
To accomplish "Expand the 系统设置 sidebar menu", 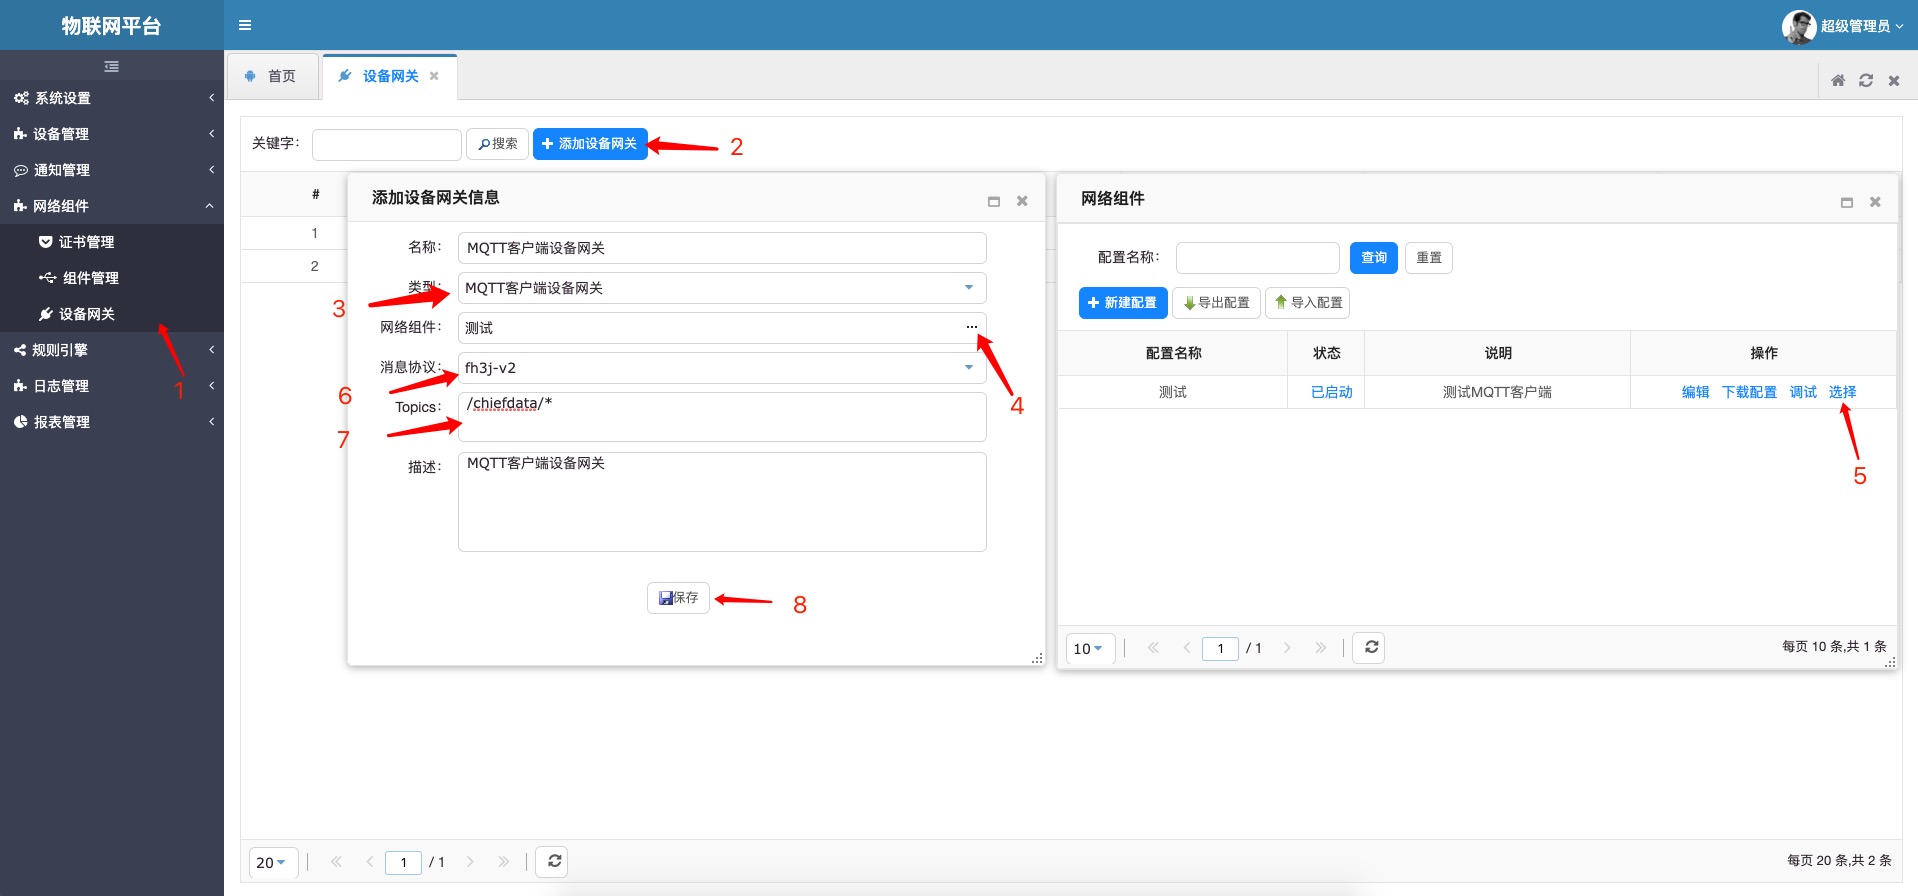I will tap(111, 98).
